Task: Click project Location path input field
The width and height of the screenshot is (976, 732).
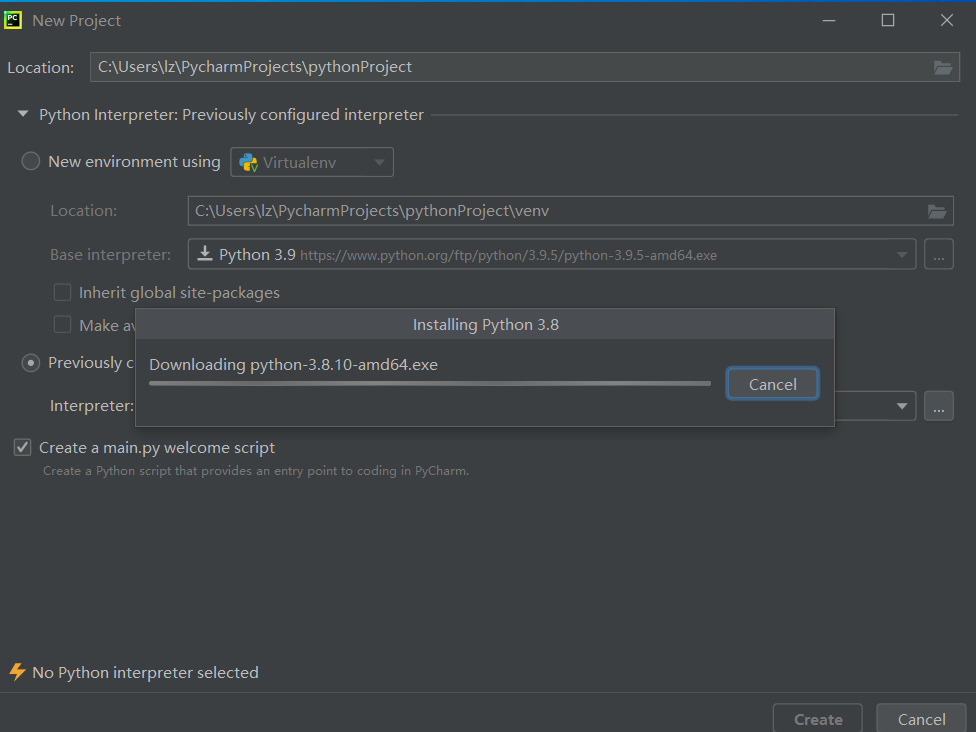Action: 525,67
